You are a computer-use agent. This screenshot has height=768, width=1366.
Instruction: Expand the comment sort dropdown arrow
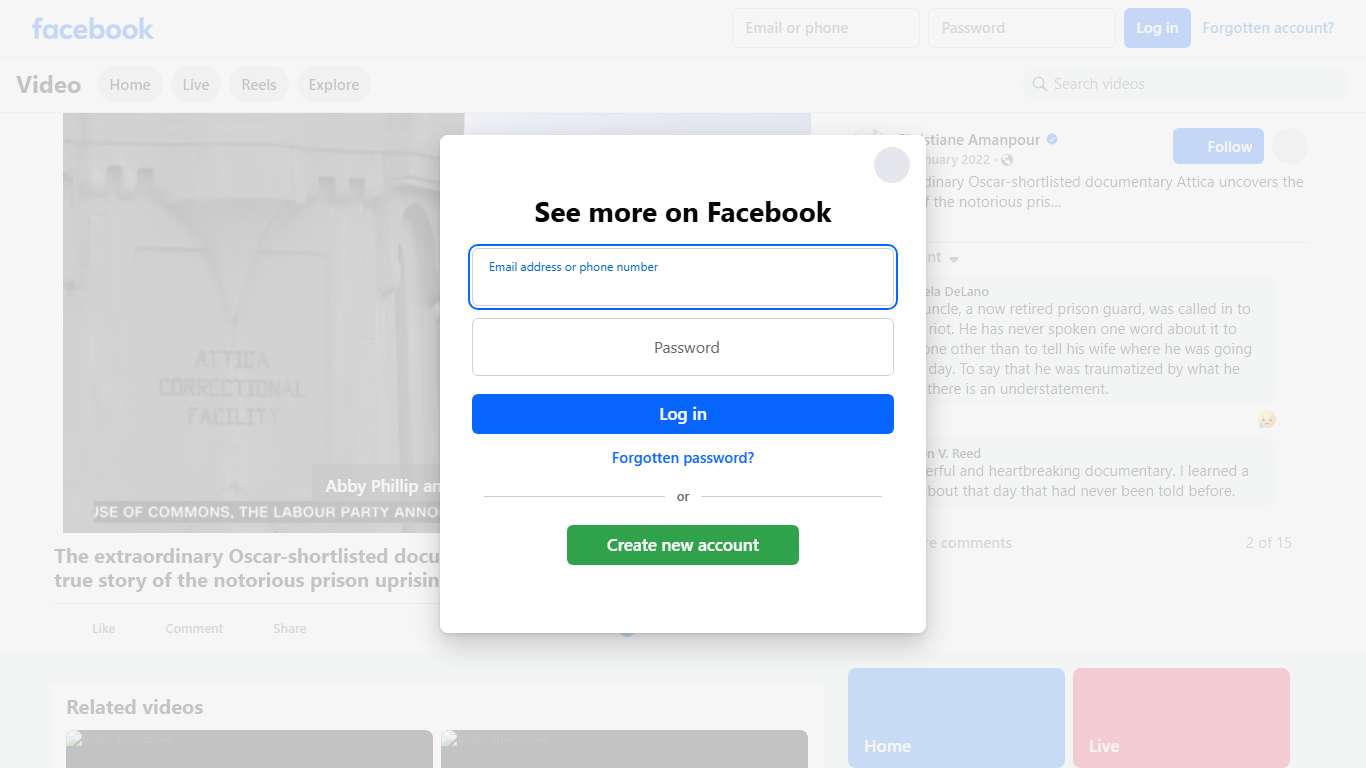coord(954,259)
